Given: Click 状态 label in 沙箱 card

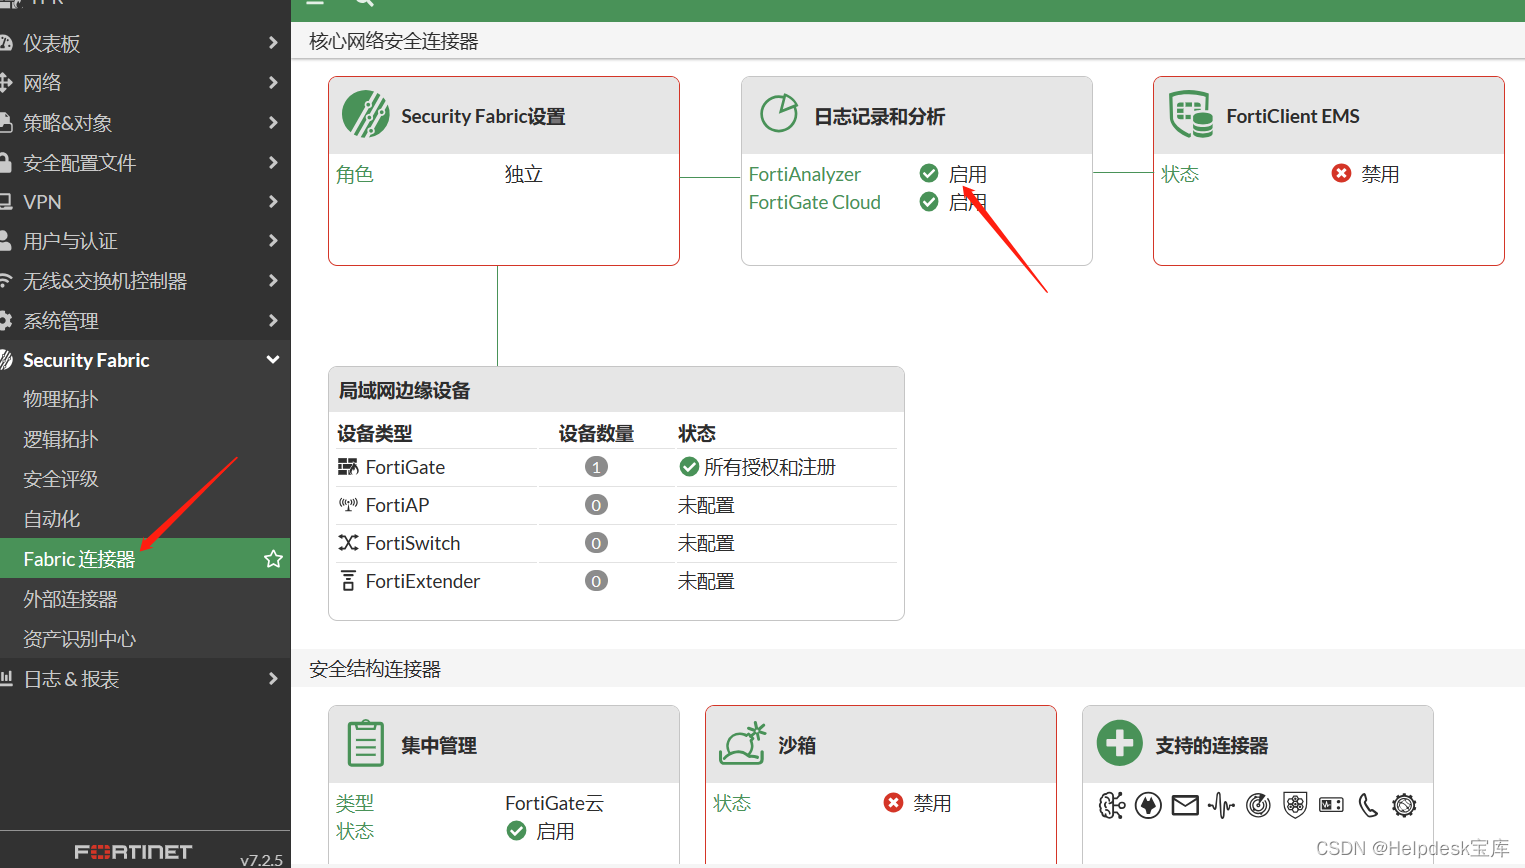Looking at the screenshot, I should pyautogui.click(x=732, y=803).
